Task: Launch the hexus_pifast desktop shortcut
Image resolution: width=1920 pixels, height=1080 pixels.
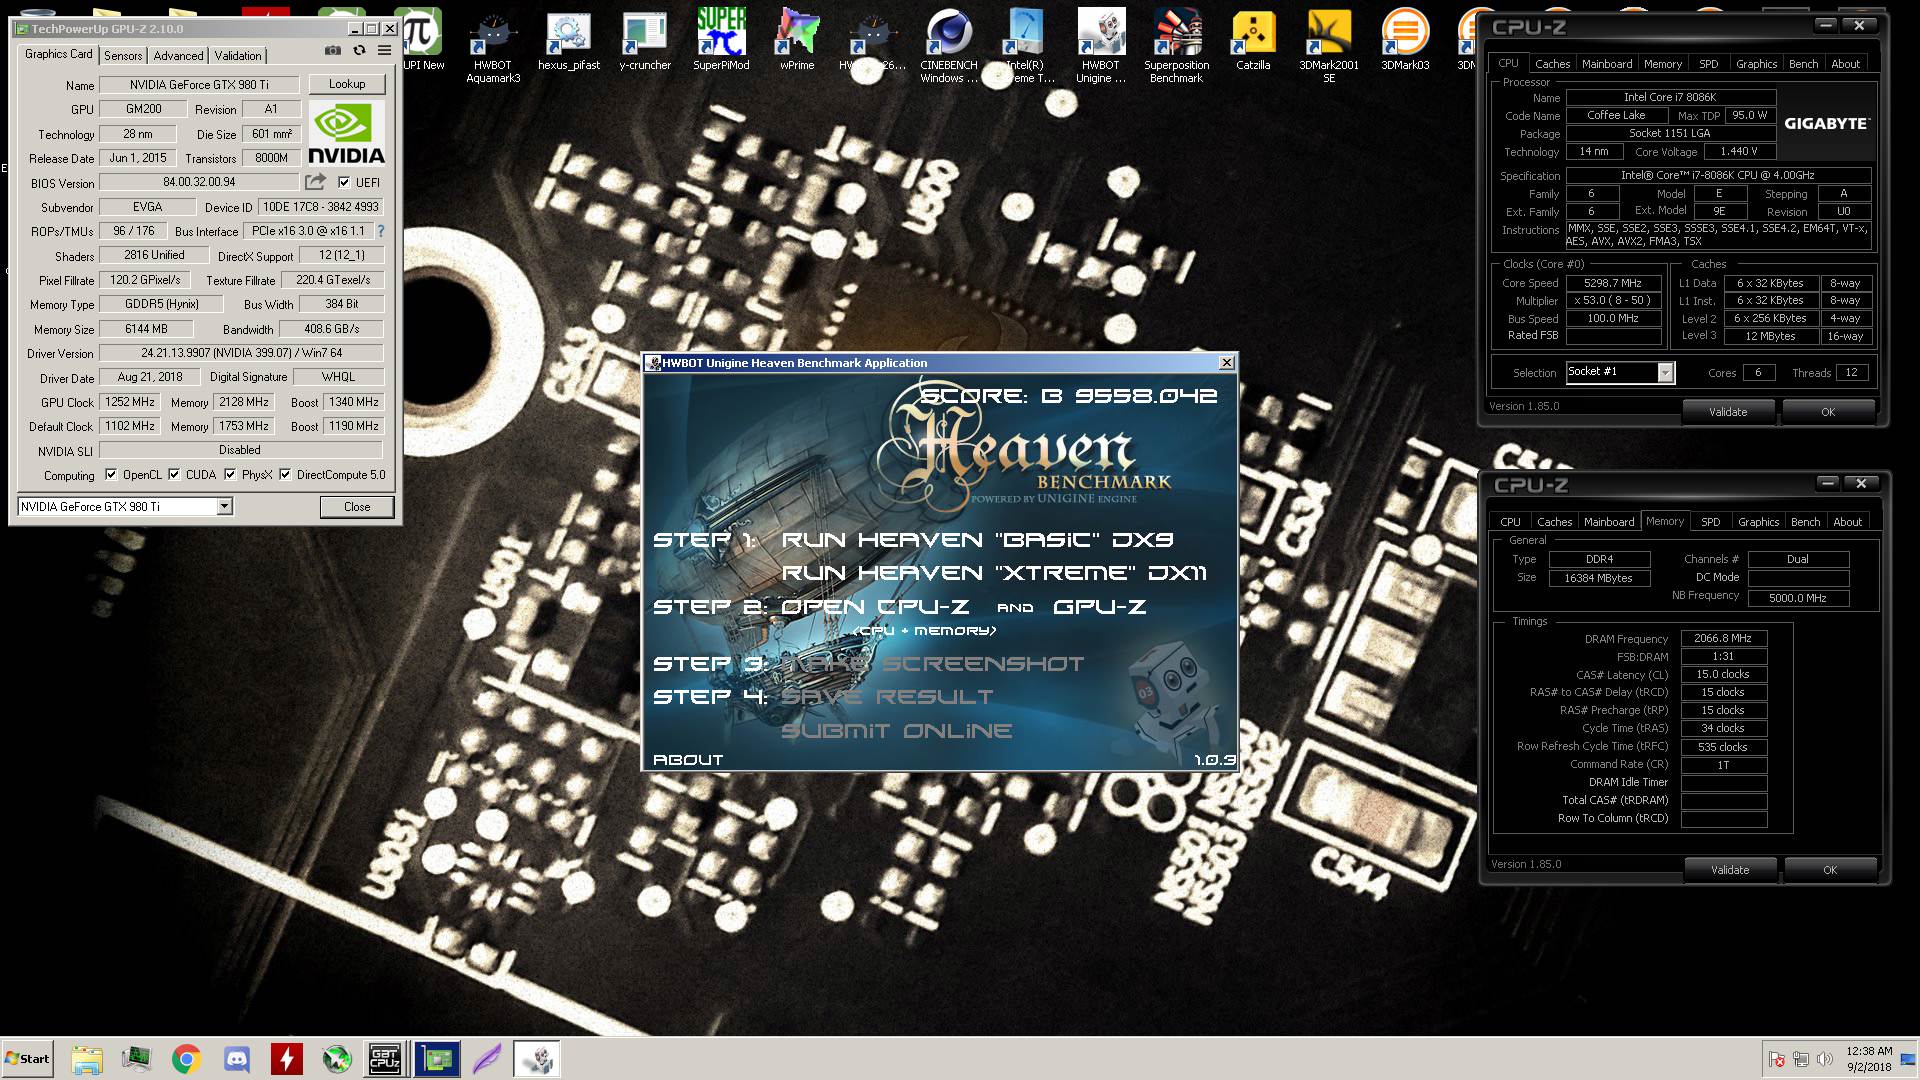Action: tap(569, 42)
